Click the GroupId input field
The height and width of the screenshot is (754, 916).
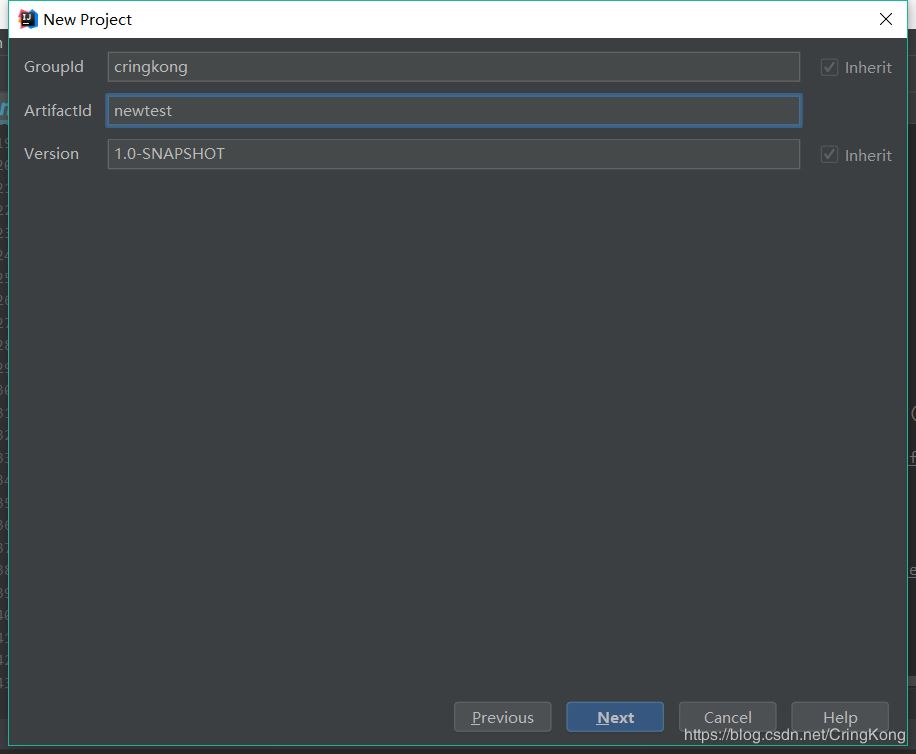pyautogui.click(x=453, y=67)
